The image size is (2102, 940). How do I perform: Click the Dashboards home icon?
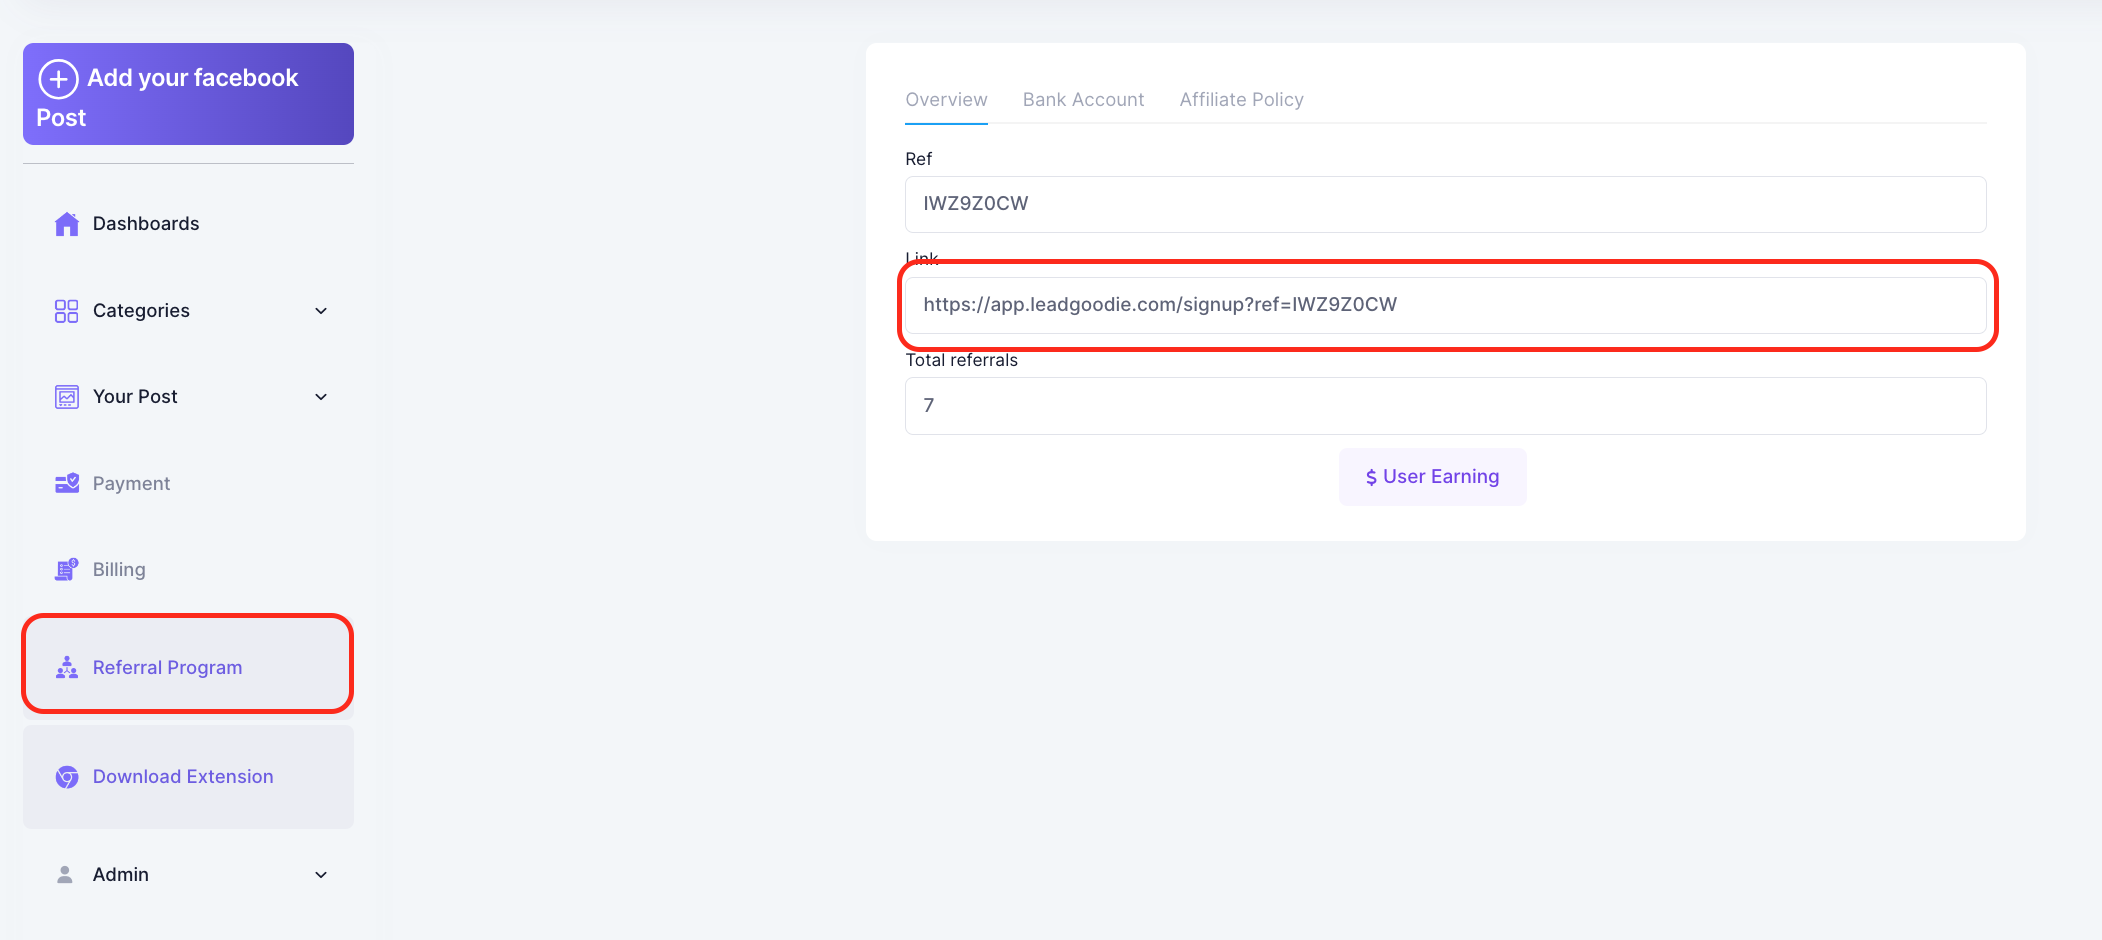(x=66, y=224)
